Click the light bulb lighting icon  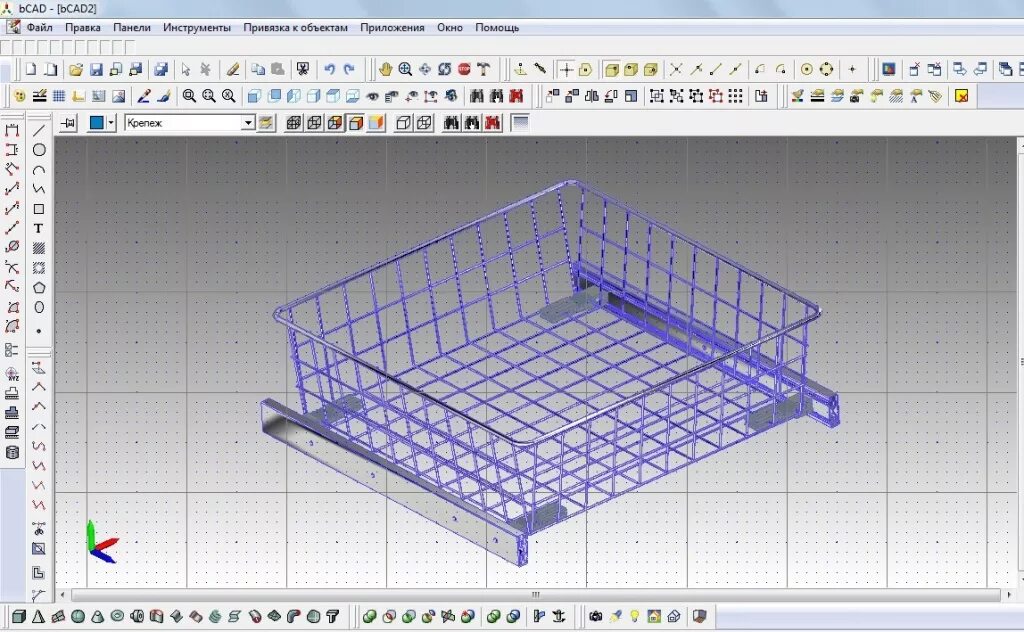click(x=634, y=616)
